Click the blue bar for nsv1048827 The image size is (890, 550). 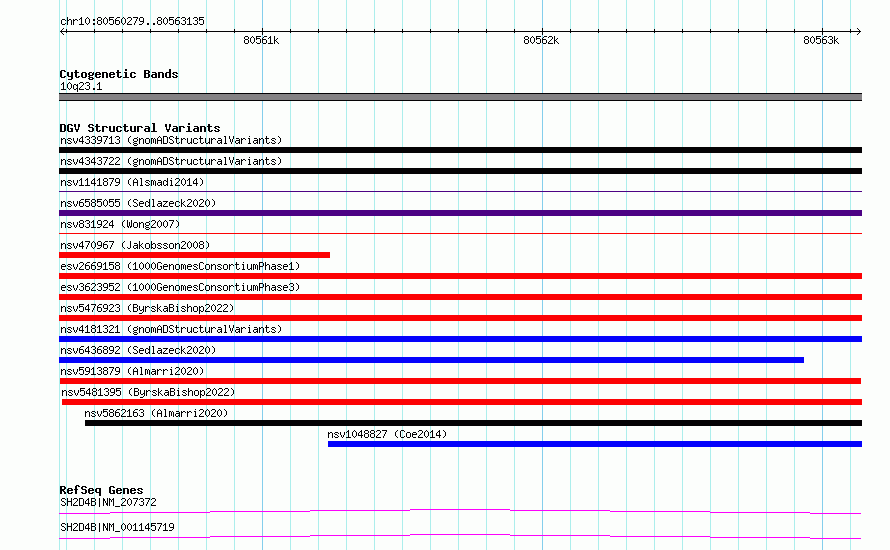coord(595,444)
